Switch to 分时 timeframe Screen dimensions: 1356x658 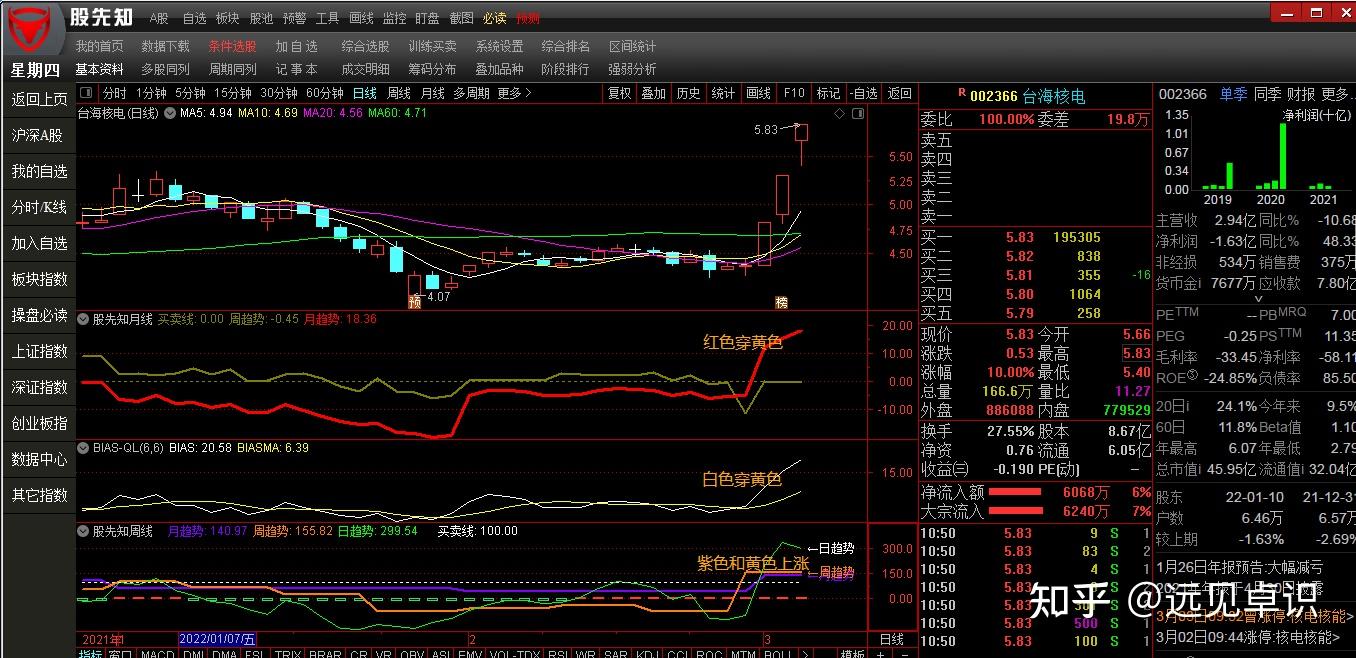click(x=115, y=93)
